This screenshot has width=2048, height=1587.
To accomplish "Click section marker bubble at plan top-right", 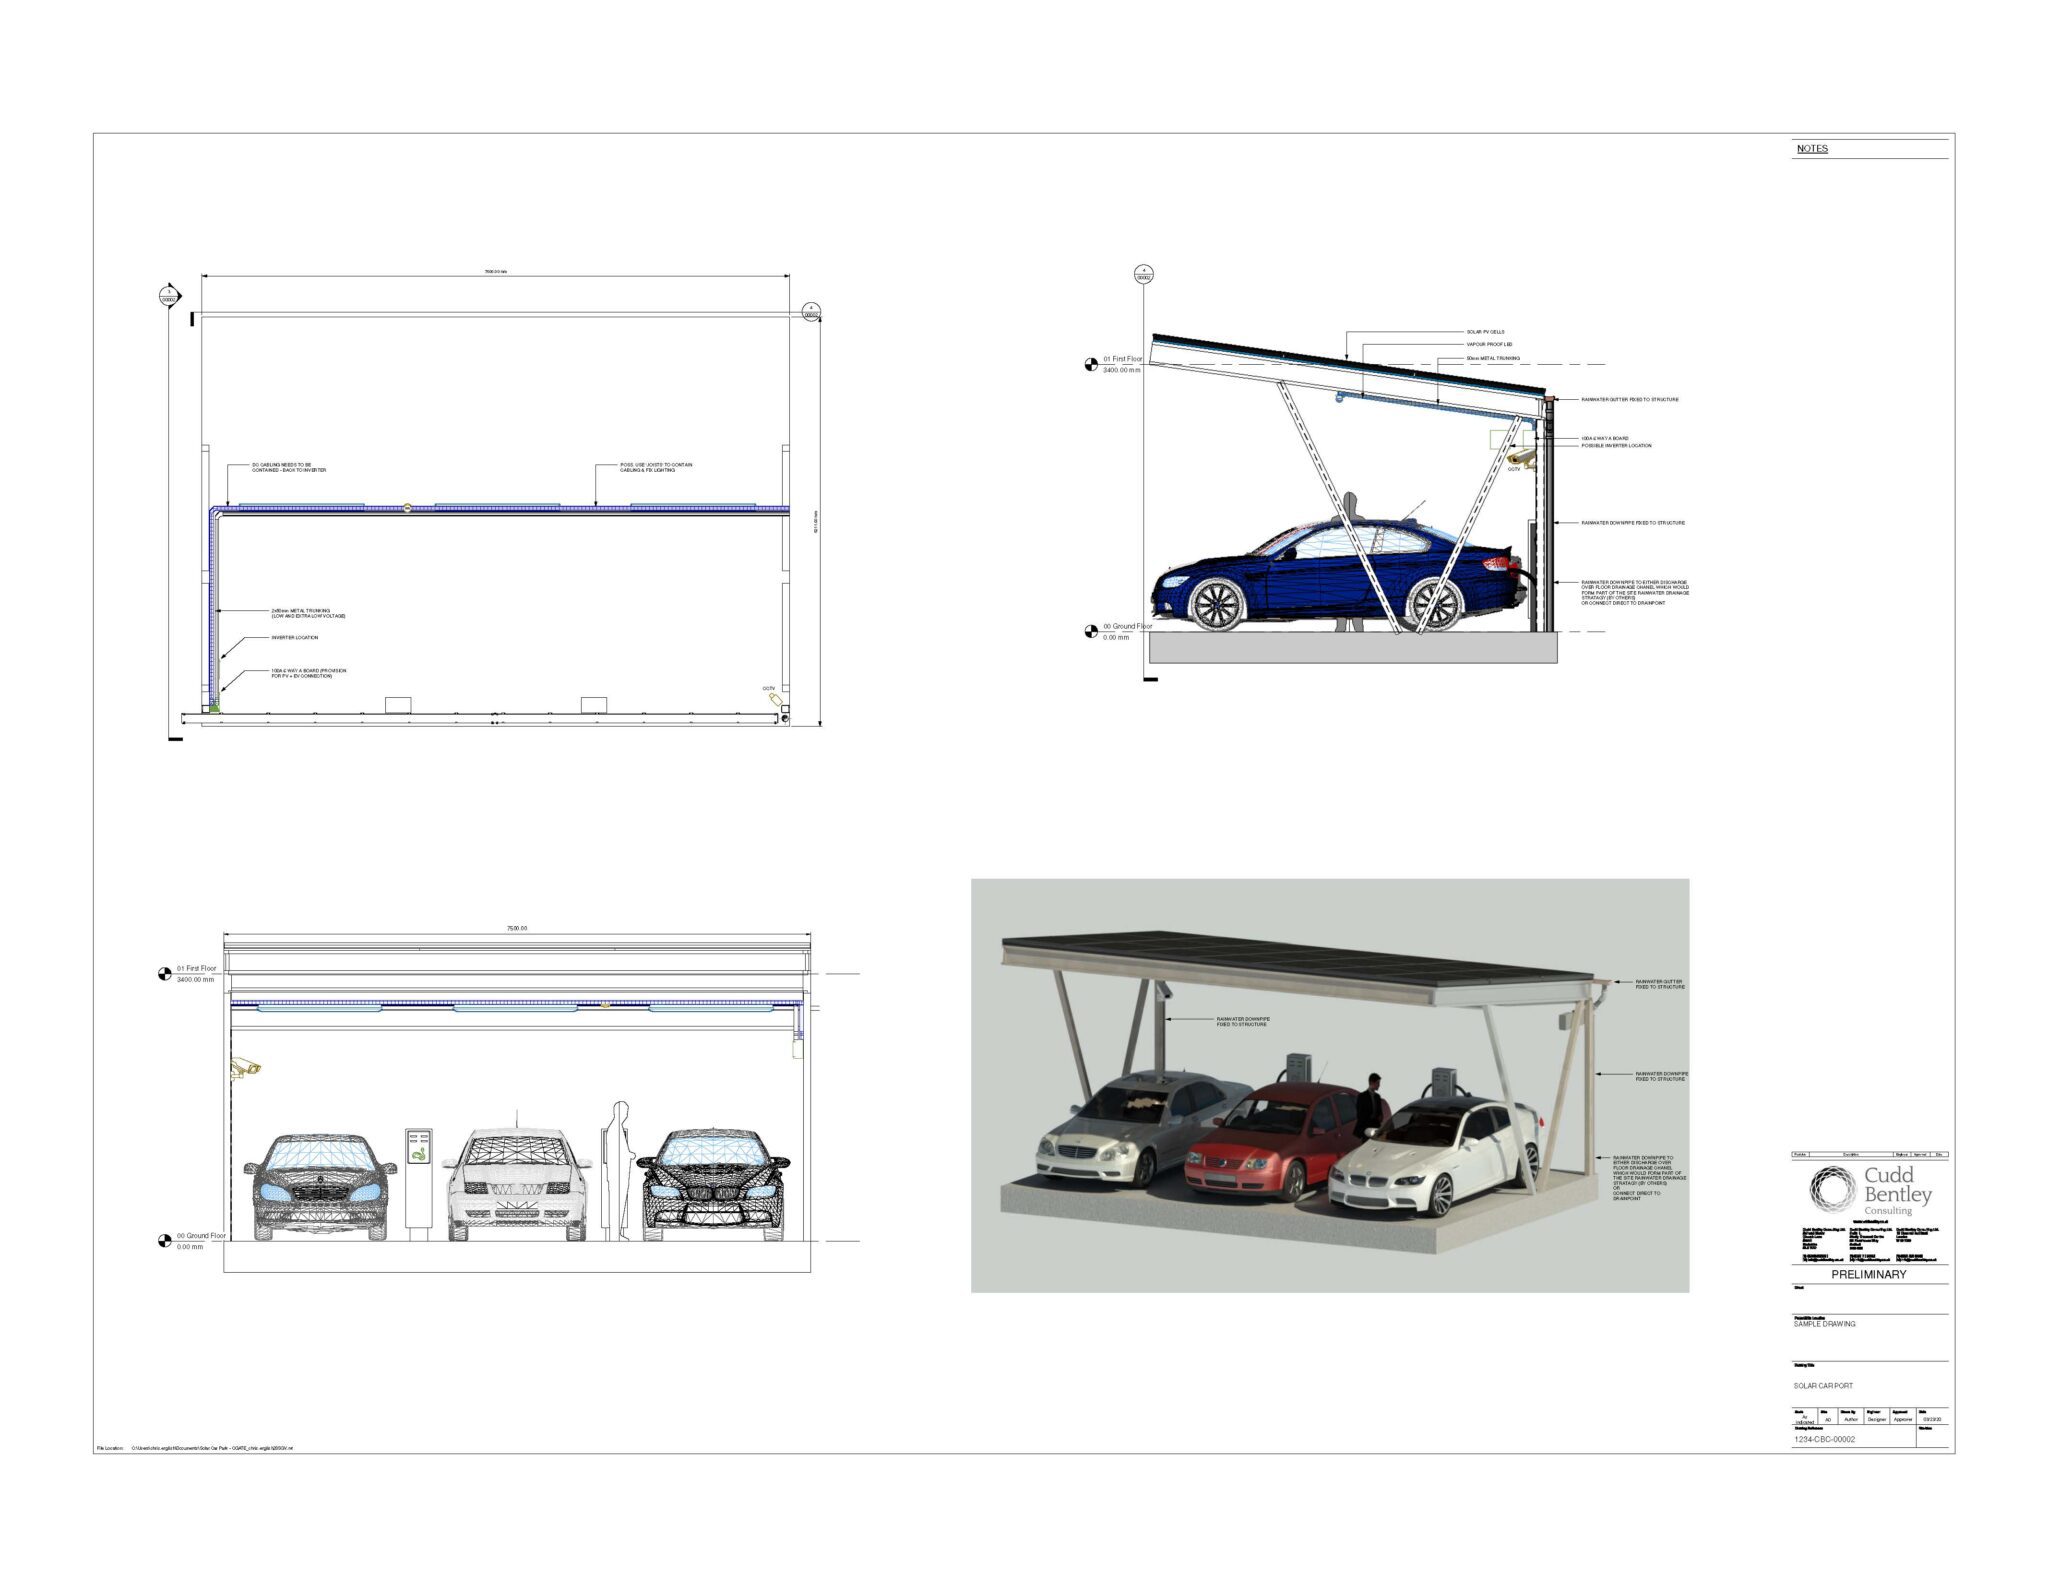I will pos(811,311).
